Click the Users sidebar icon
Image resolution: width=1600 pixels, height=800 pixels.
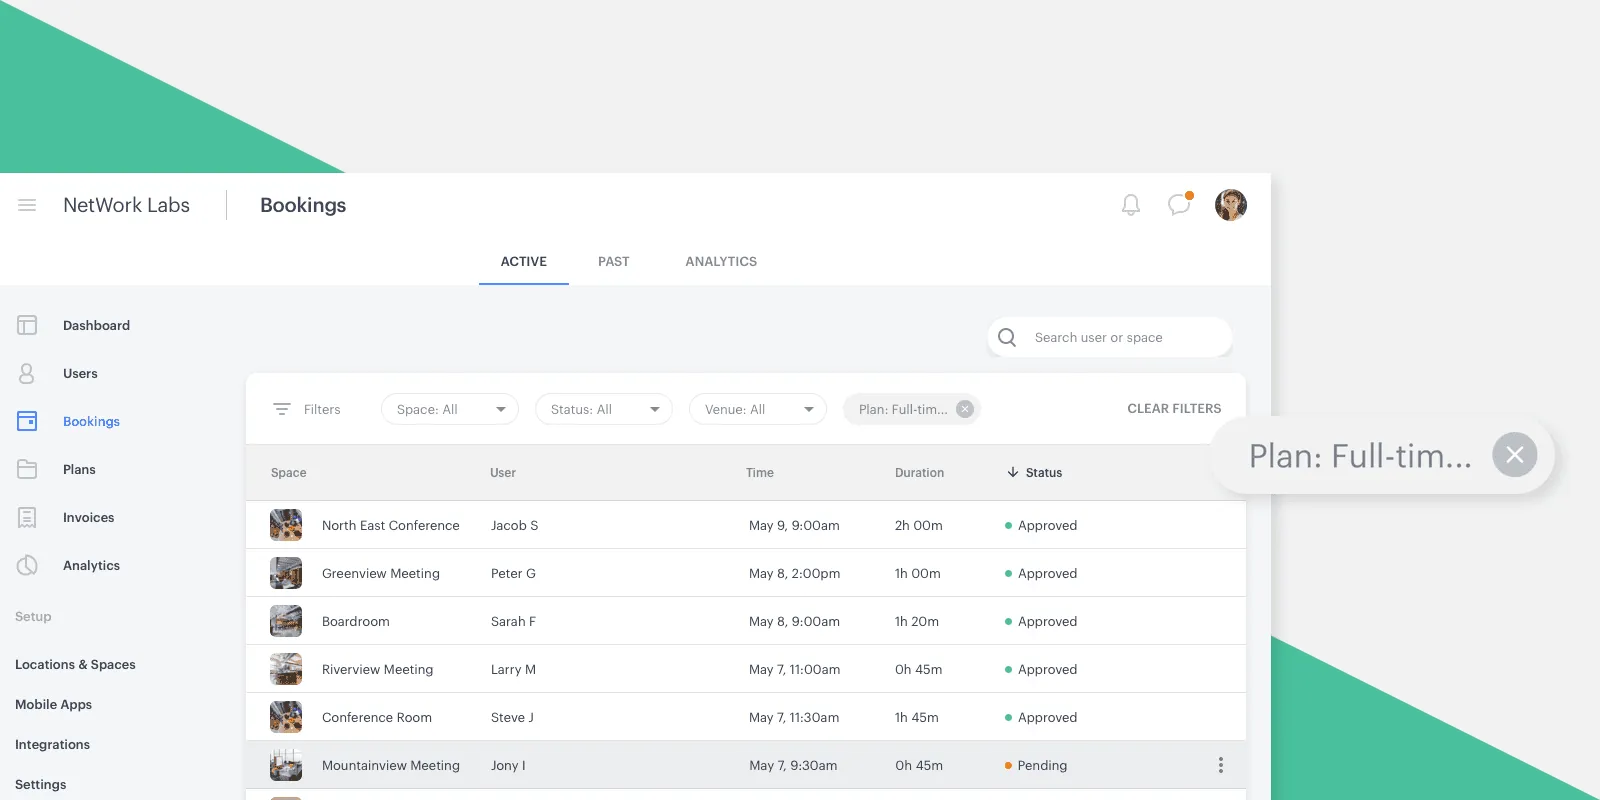tap(27, 373)
